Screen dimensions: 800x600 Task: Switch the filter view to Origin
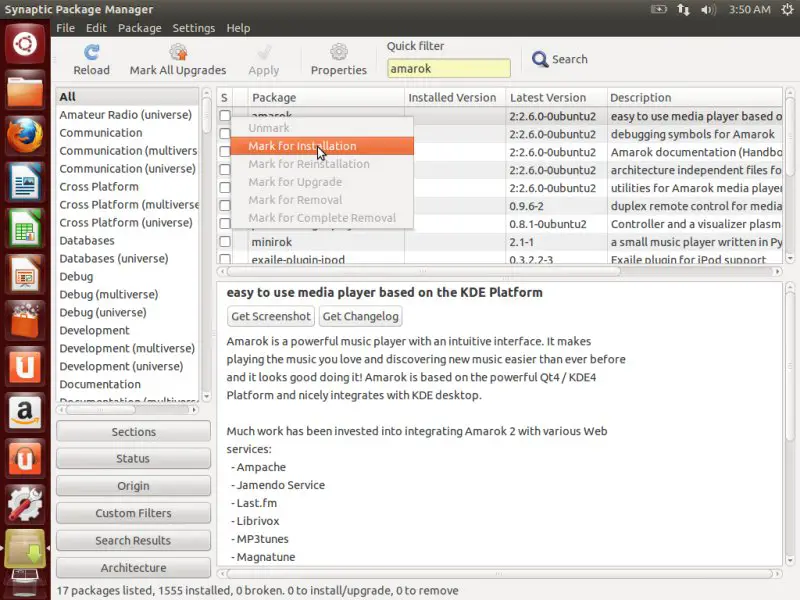(133, 486)
